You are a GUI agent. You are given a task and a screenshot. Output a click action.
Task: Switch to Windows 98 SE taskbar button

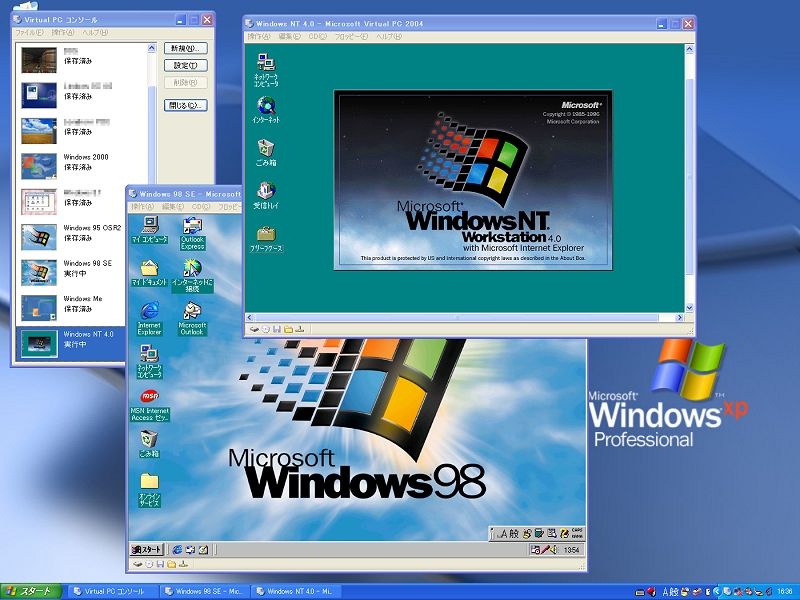tap(205, 591)
